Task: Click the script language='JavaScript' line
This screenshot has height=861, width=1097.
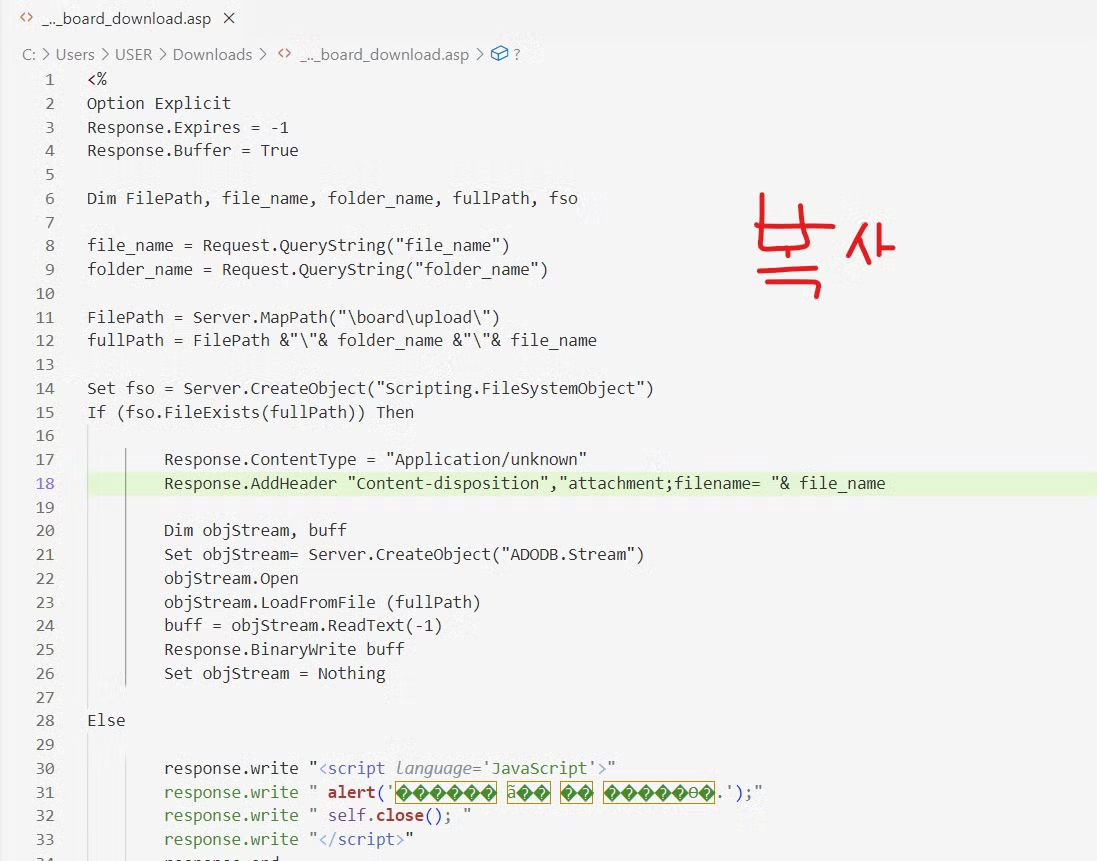Action: pos(390,769)
